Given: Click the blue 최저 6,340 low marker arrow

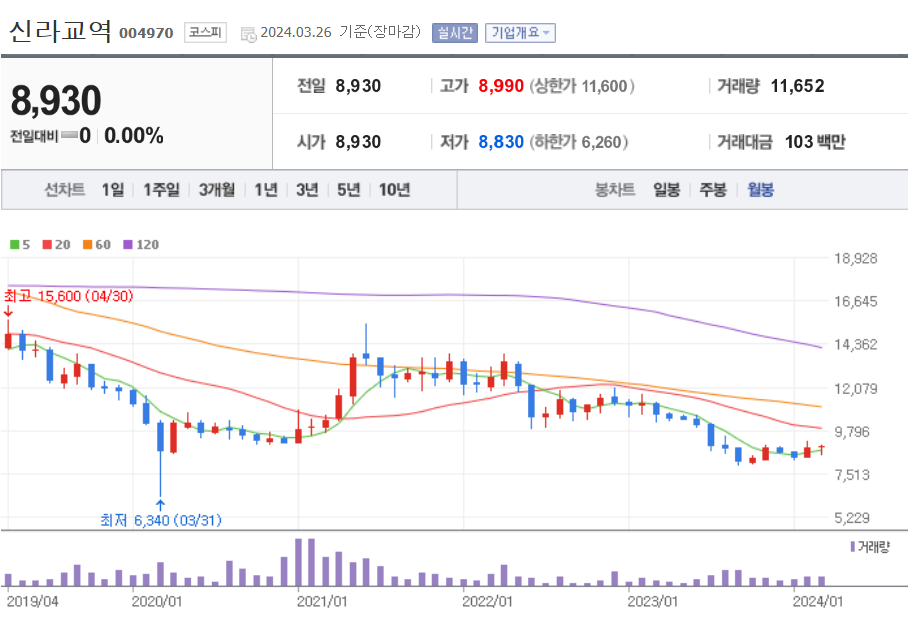Looking at the screenshot, I should 160,504.
